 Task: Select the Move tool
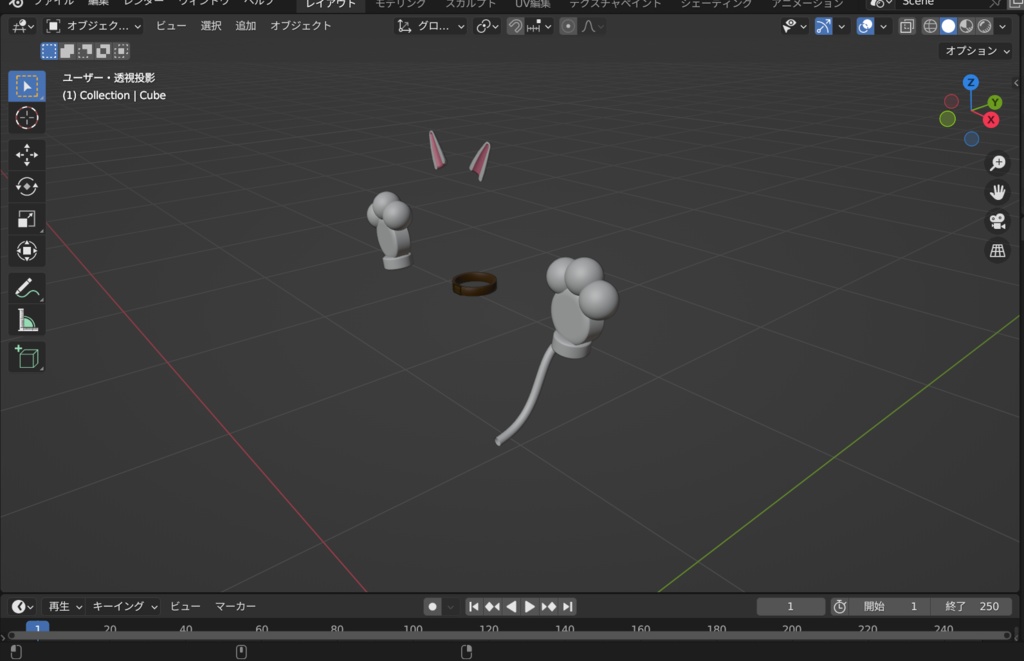tap(27, 155)
